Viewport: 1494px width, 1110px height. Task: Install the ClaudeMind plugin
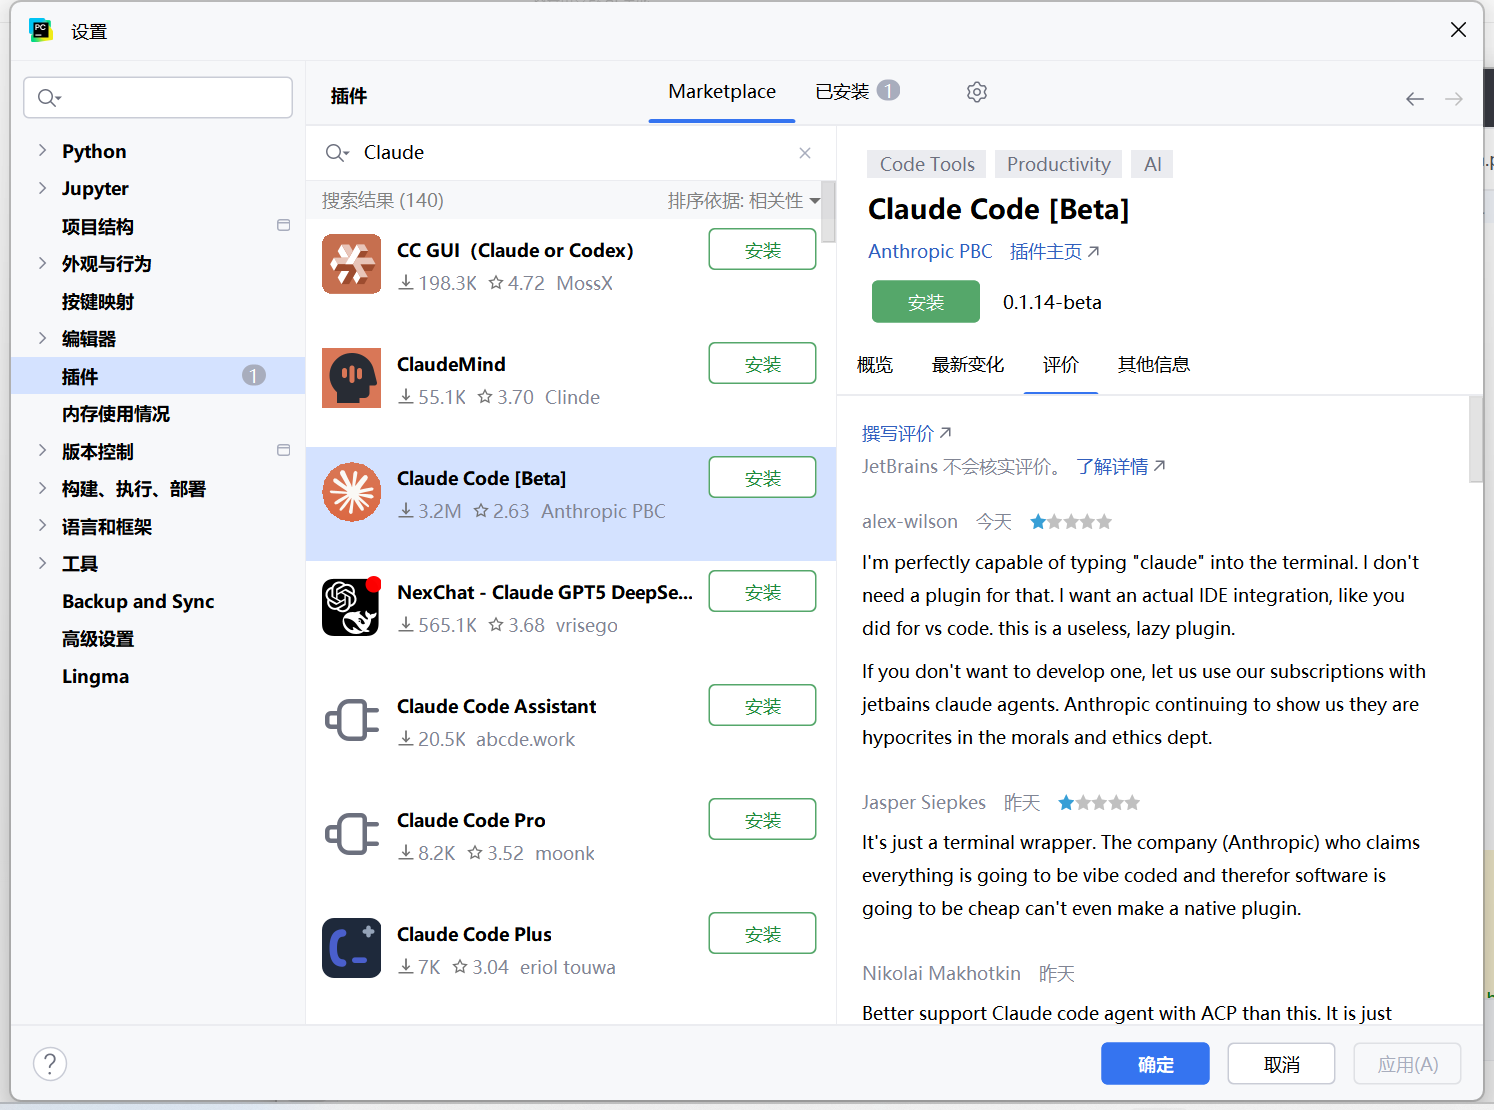[762, 364]
